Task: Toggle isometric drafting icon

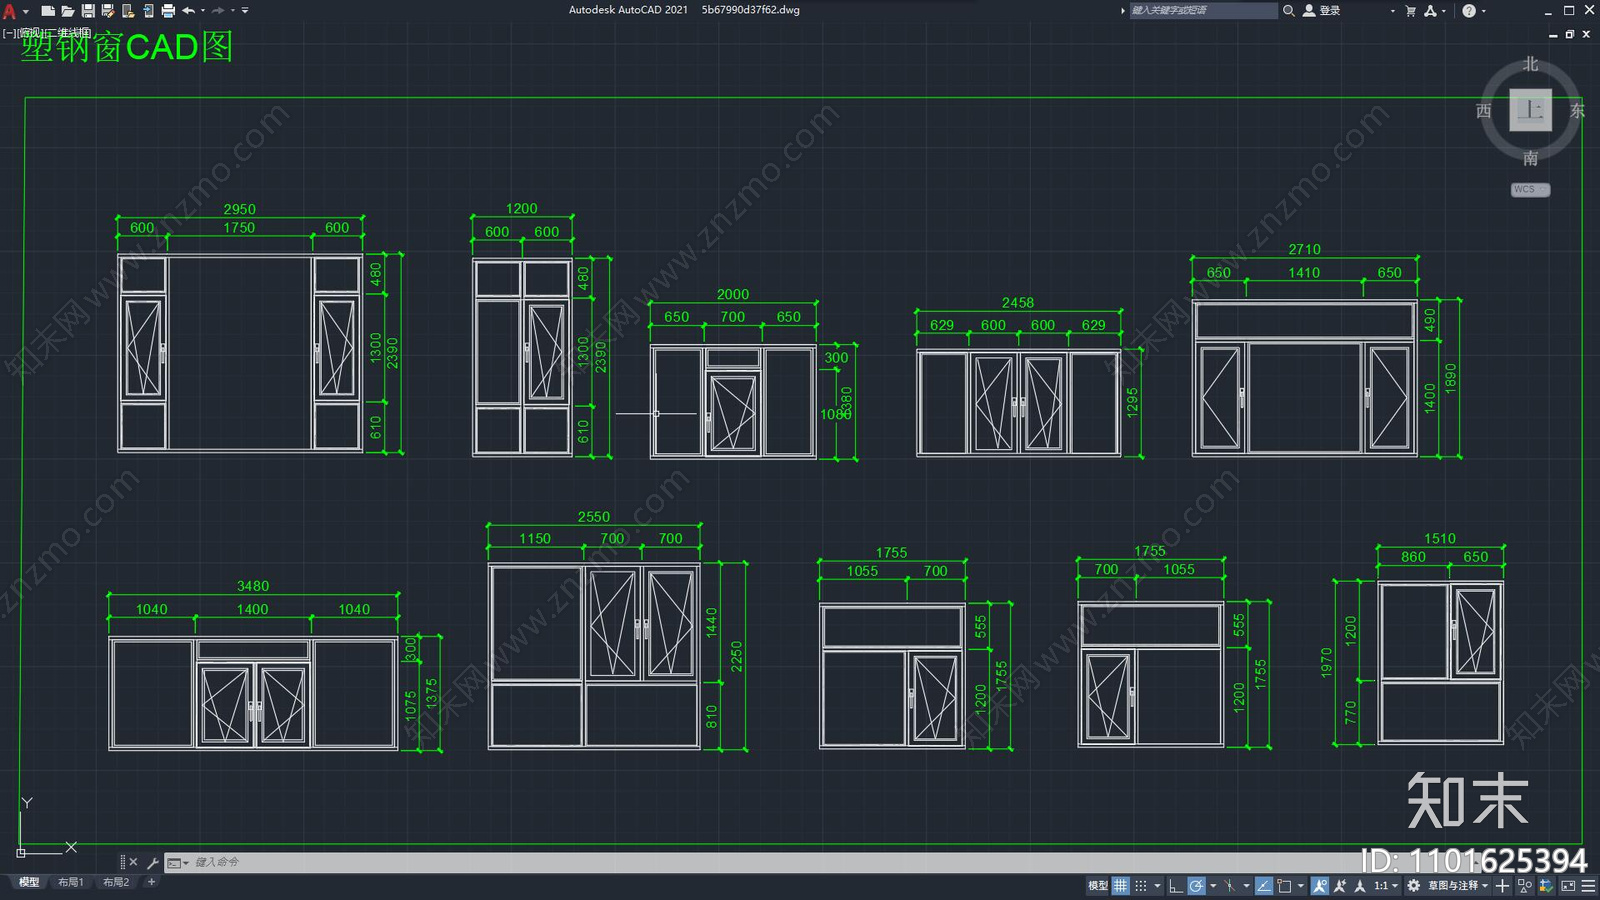Action: pyautogui.click(x=1230, y=886)
